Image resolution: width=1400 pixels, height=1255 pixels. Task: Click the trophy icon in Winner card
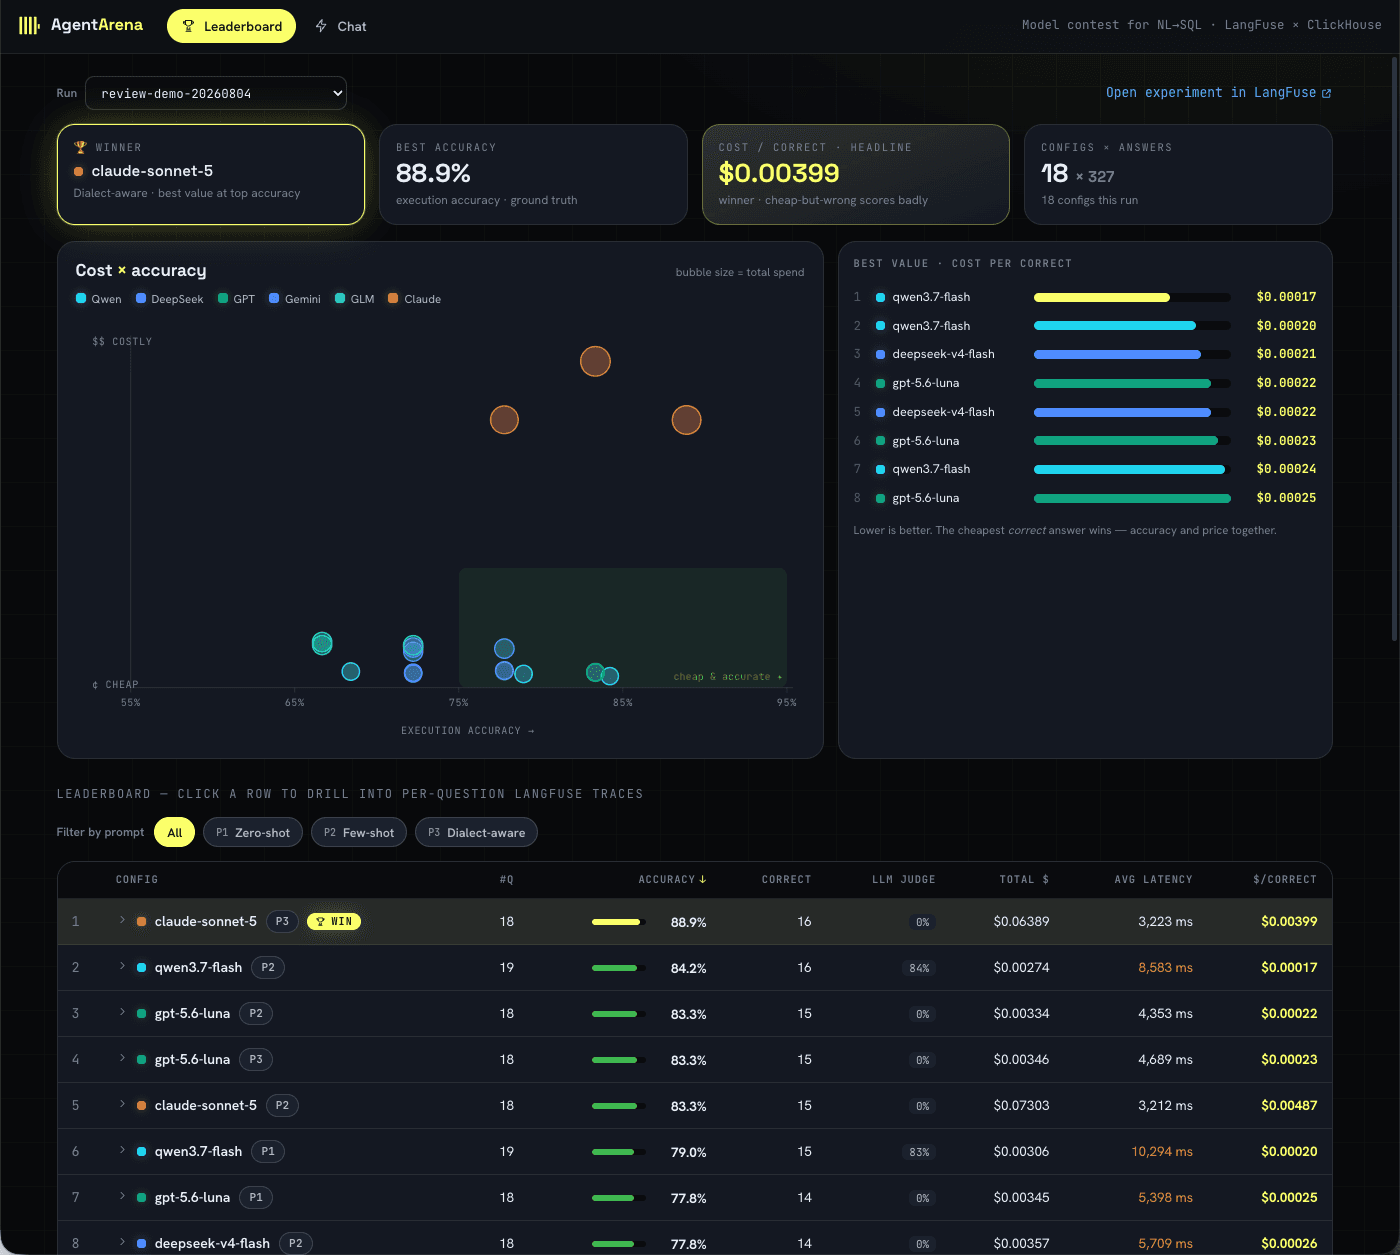(81, 147)
